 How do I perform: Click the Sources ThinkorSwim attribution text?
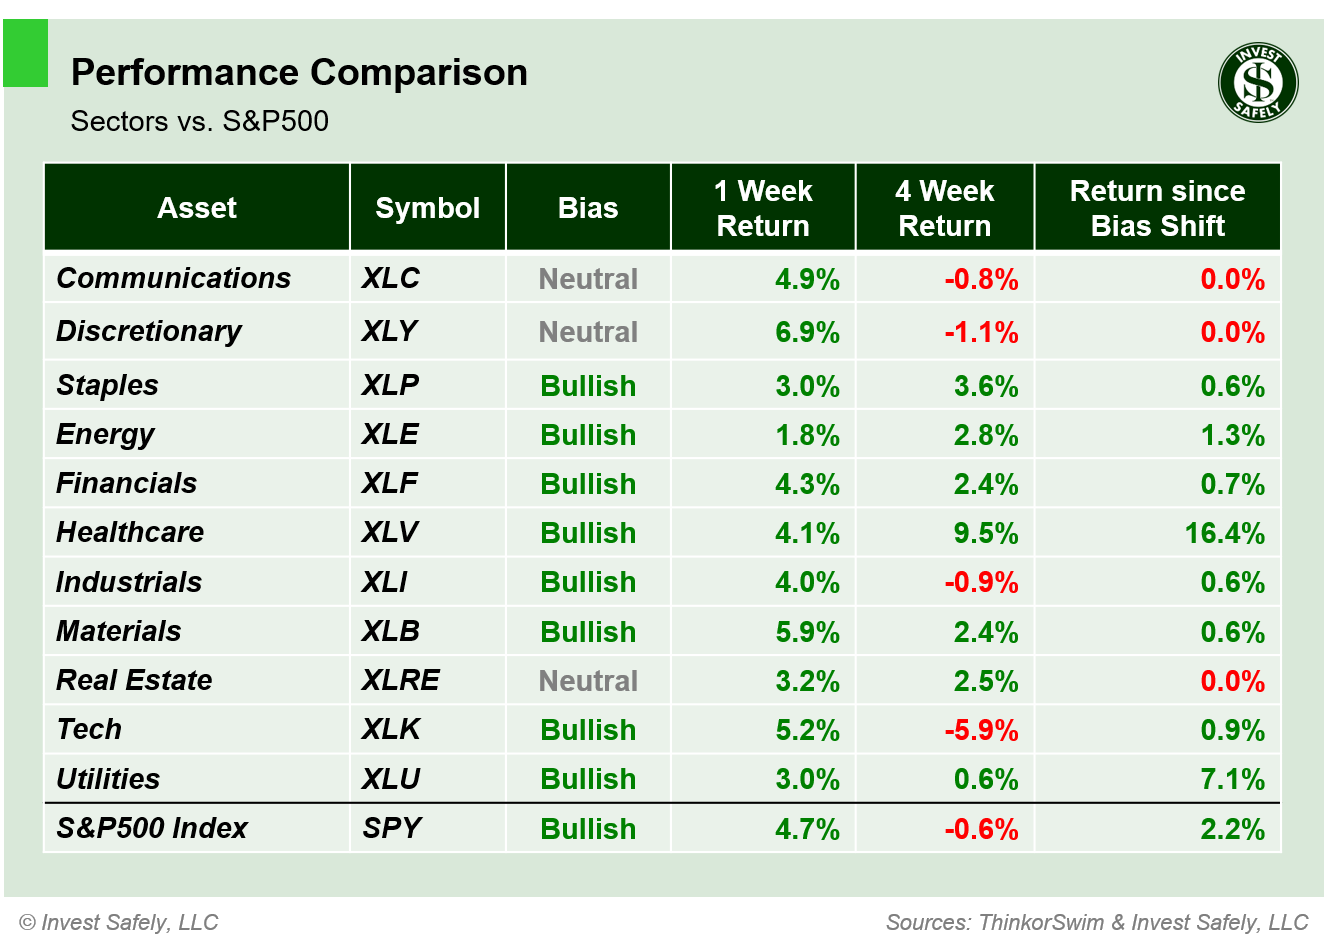point(1097,922)
